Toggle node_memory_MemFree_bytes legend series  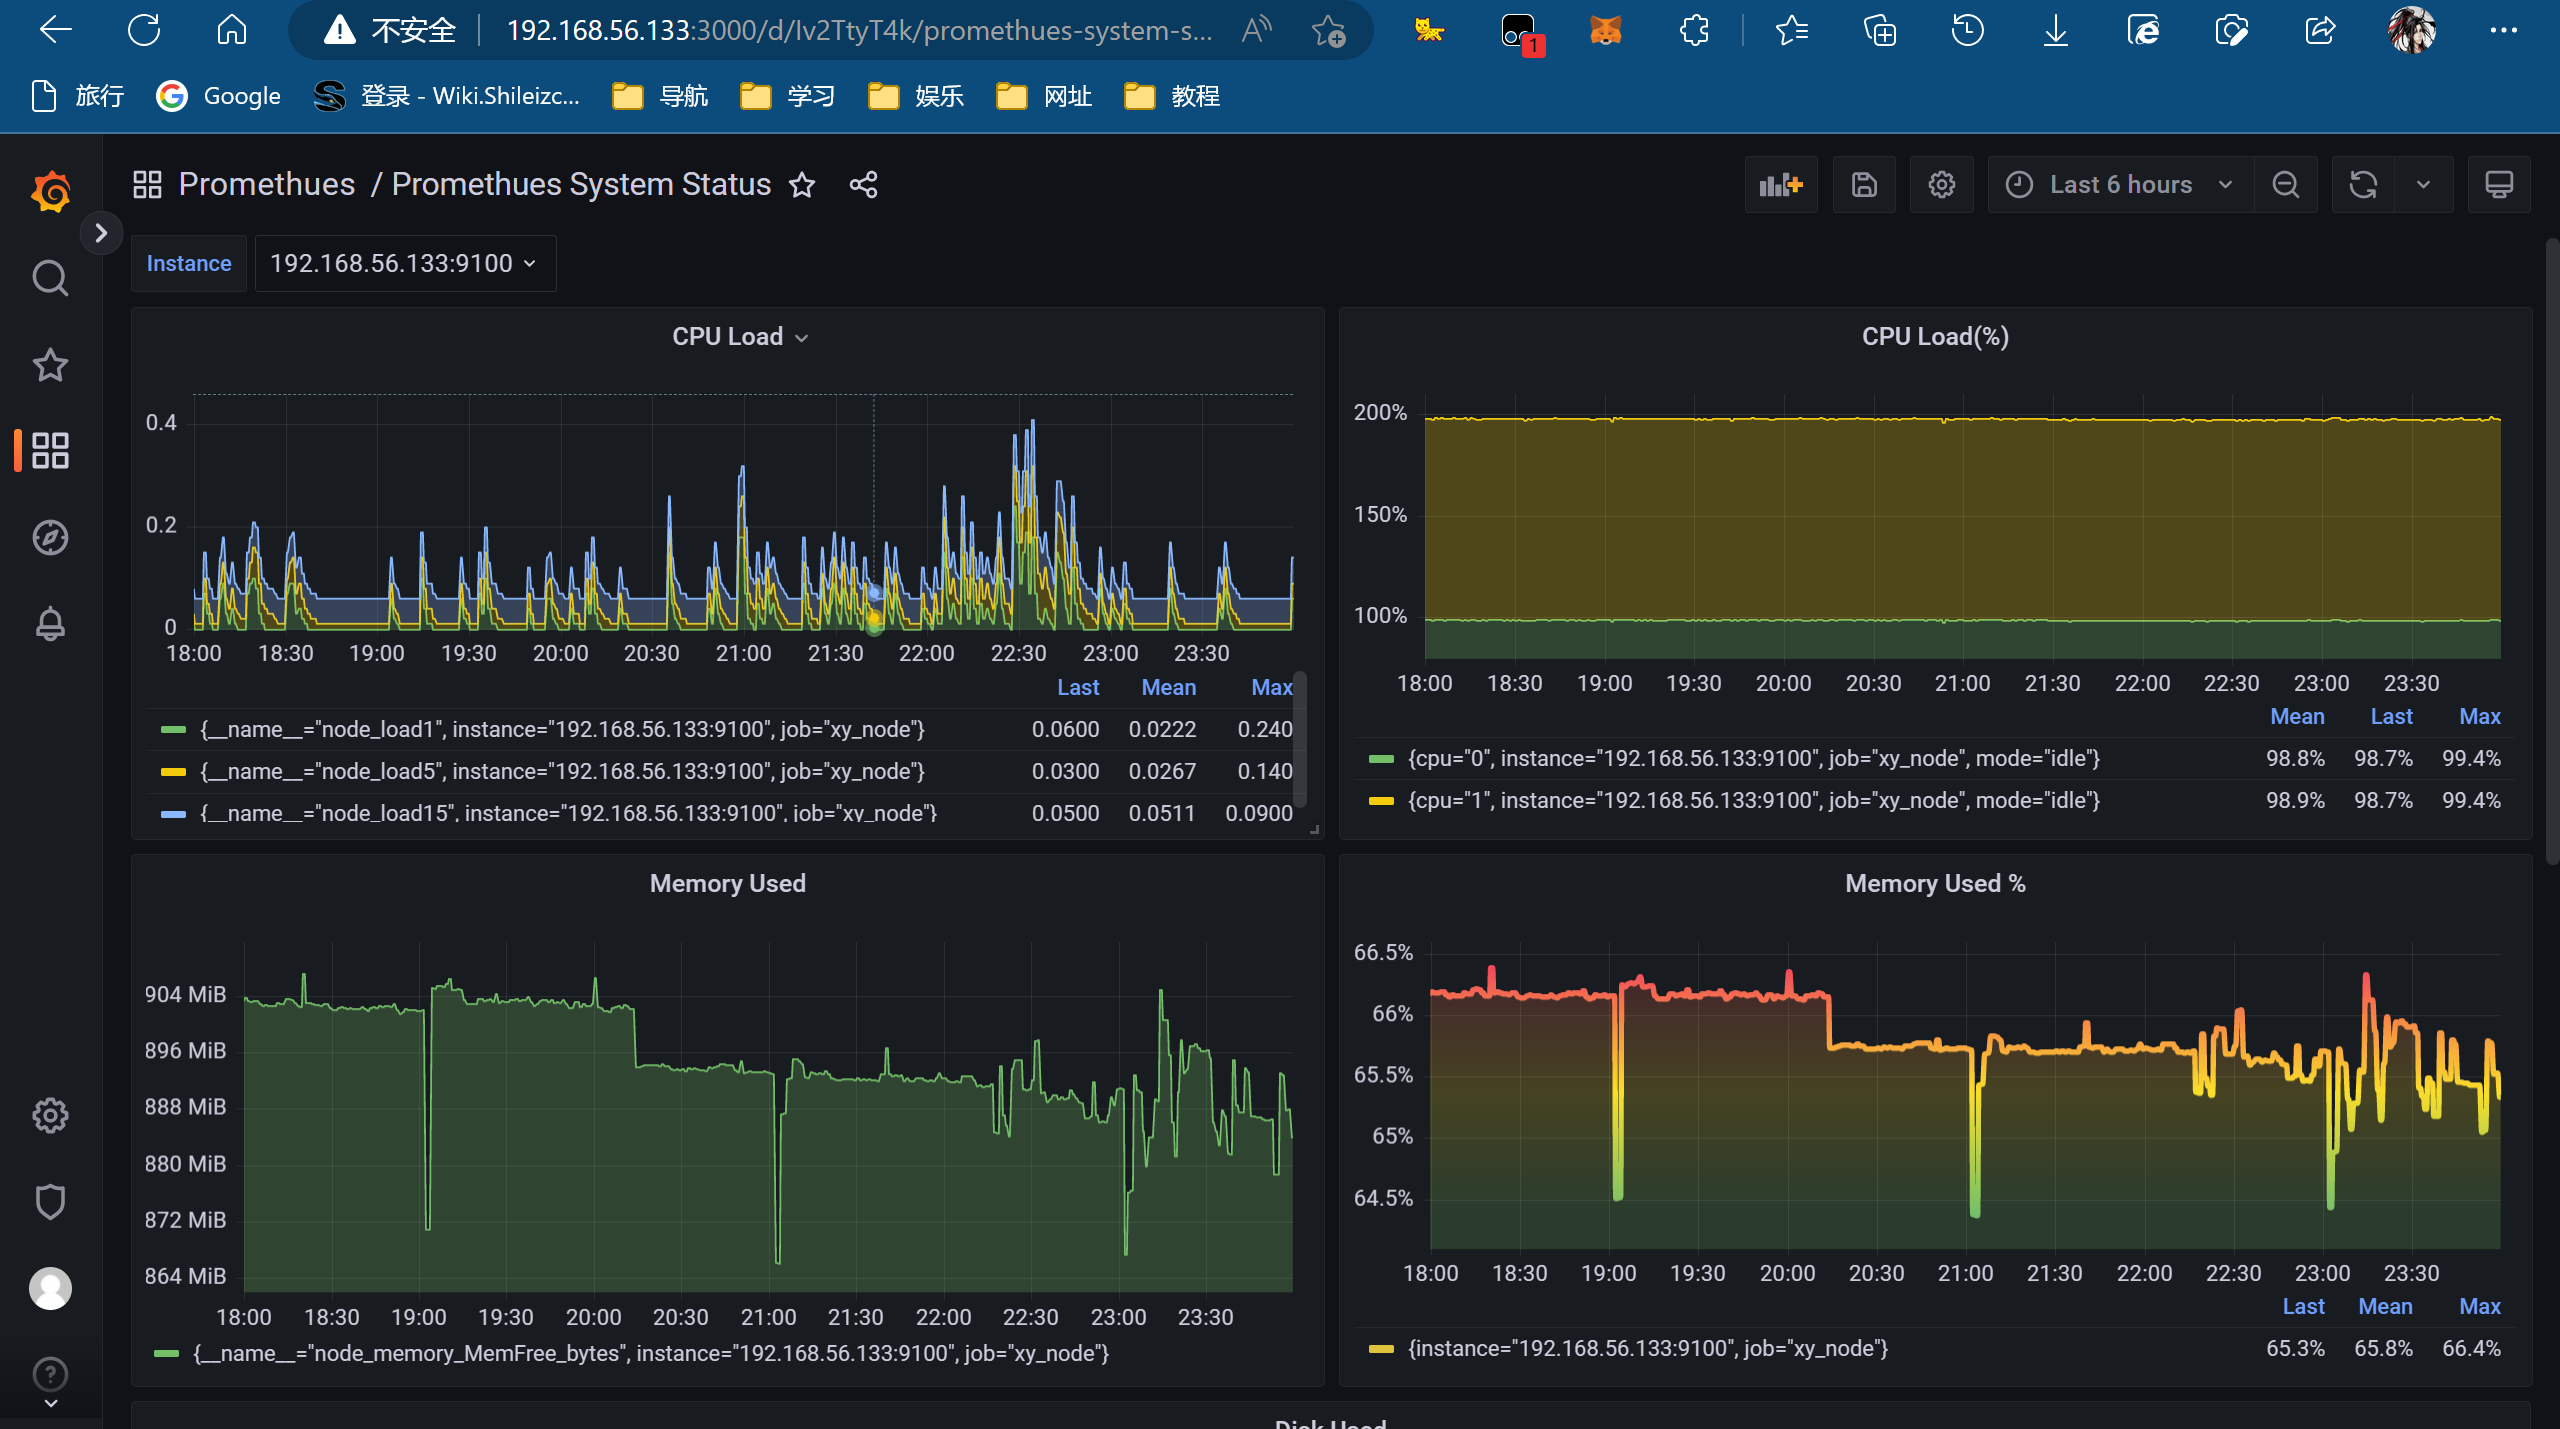click(651, 1354)
